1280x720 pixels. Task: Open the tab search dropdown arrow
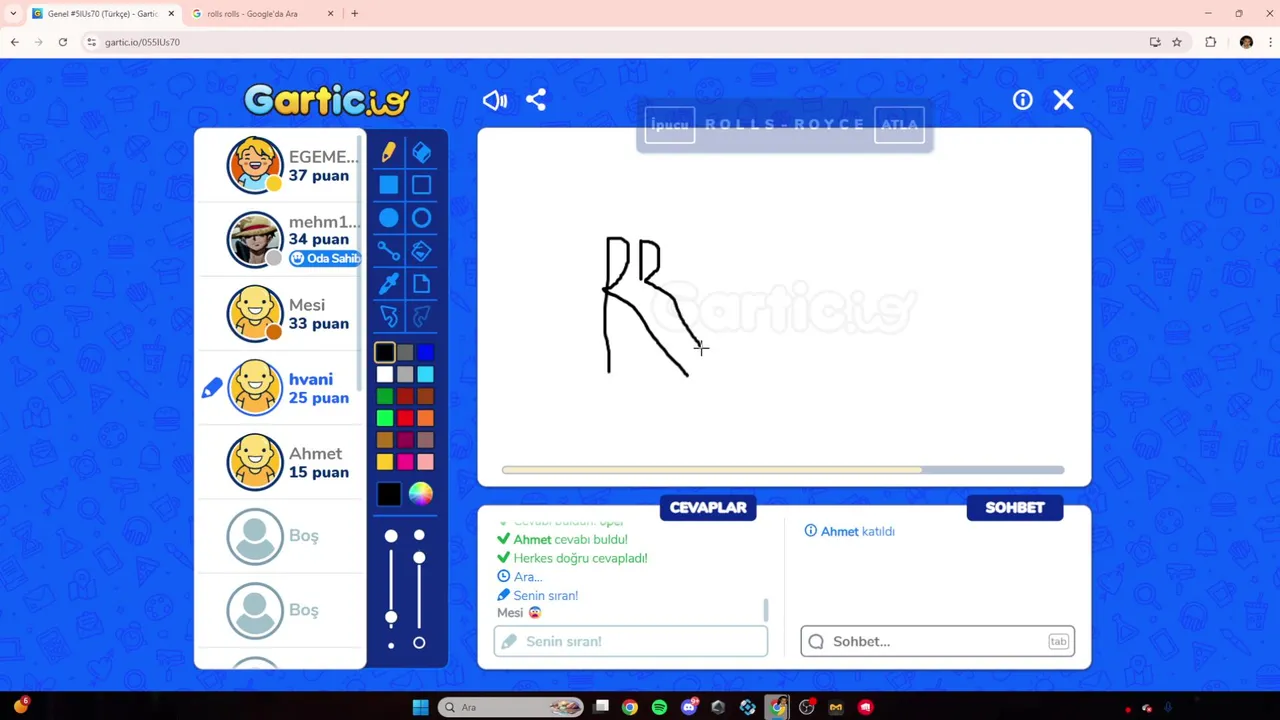tap(13, 14)
